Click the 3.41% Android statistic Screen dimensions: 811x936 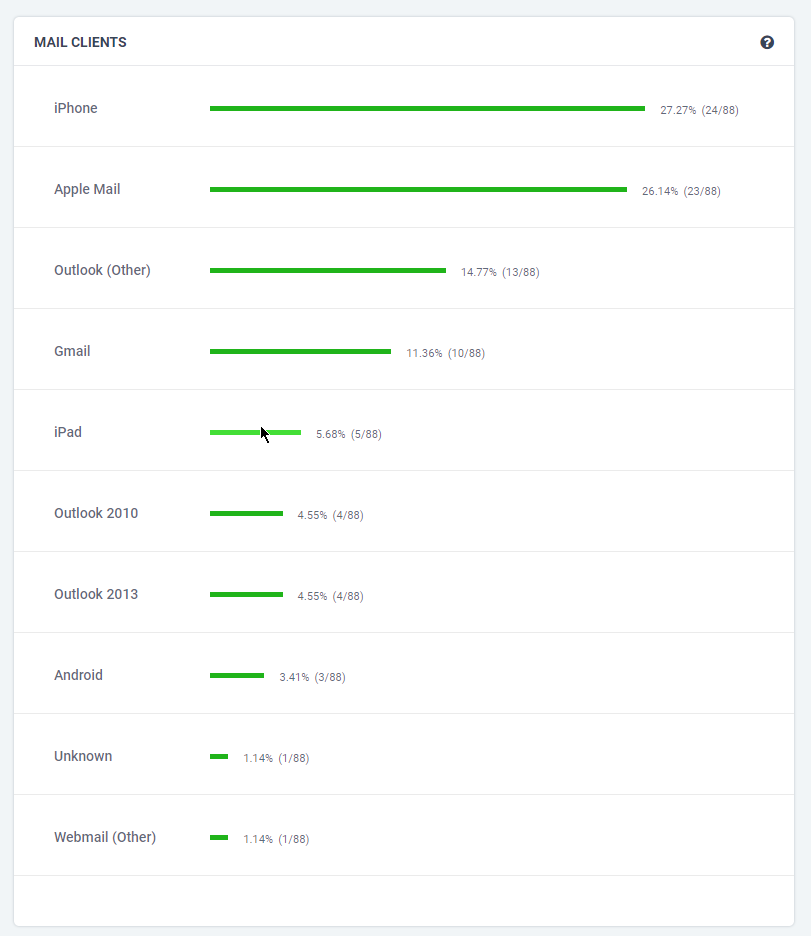point(312,677)
